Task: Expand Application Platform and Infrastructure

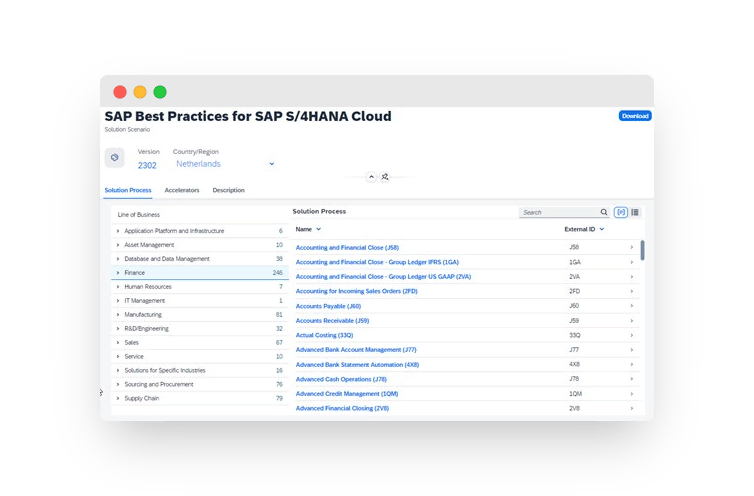Action: point(118,231)
